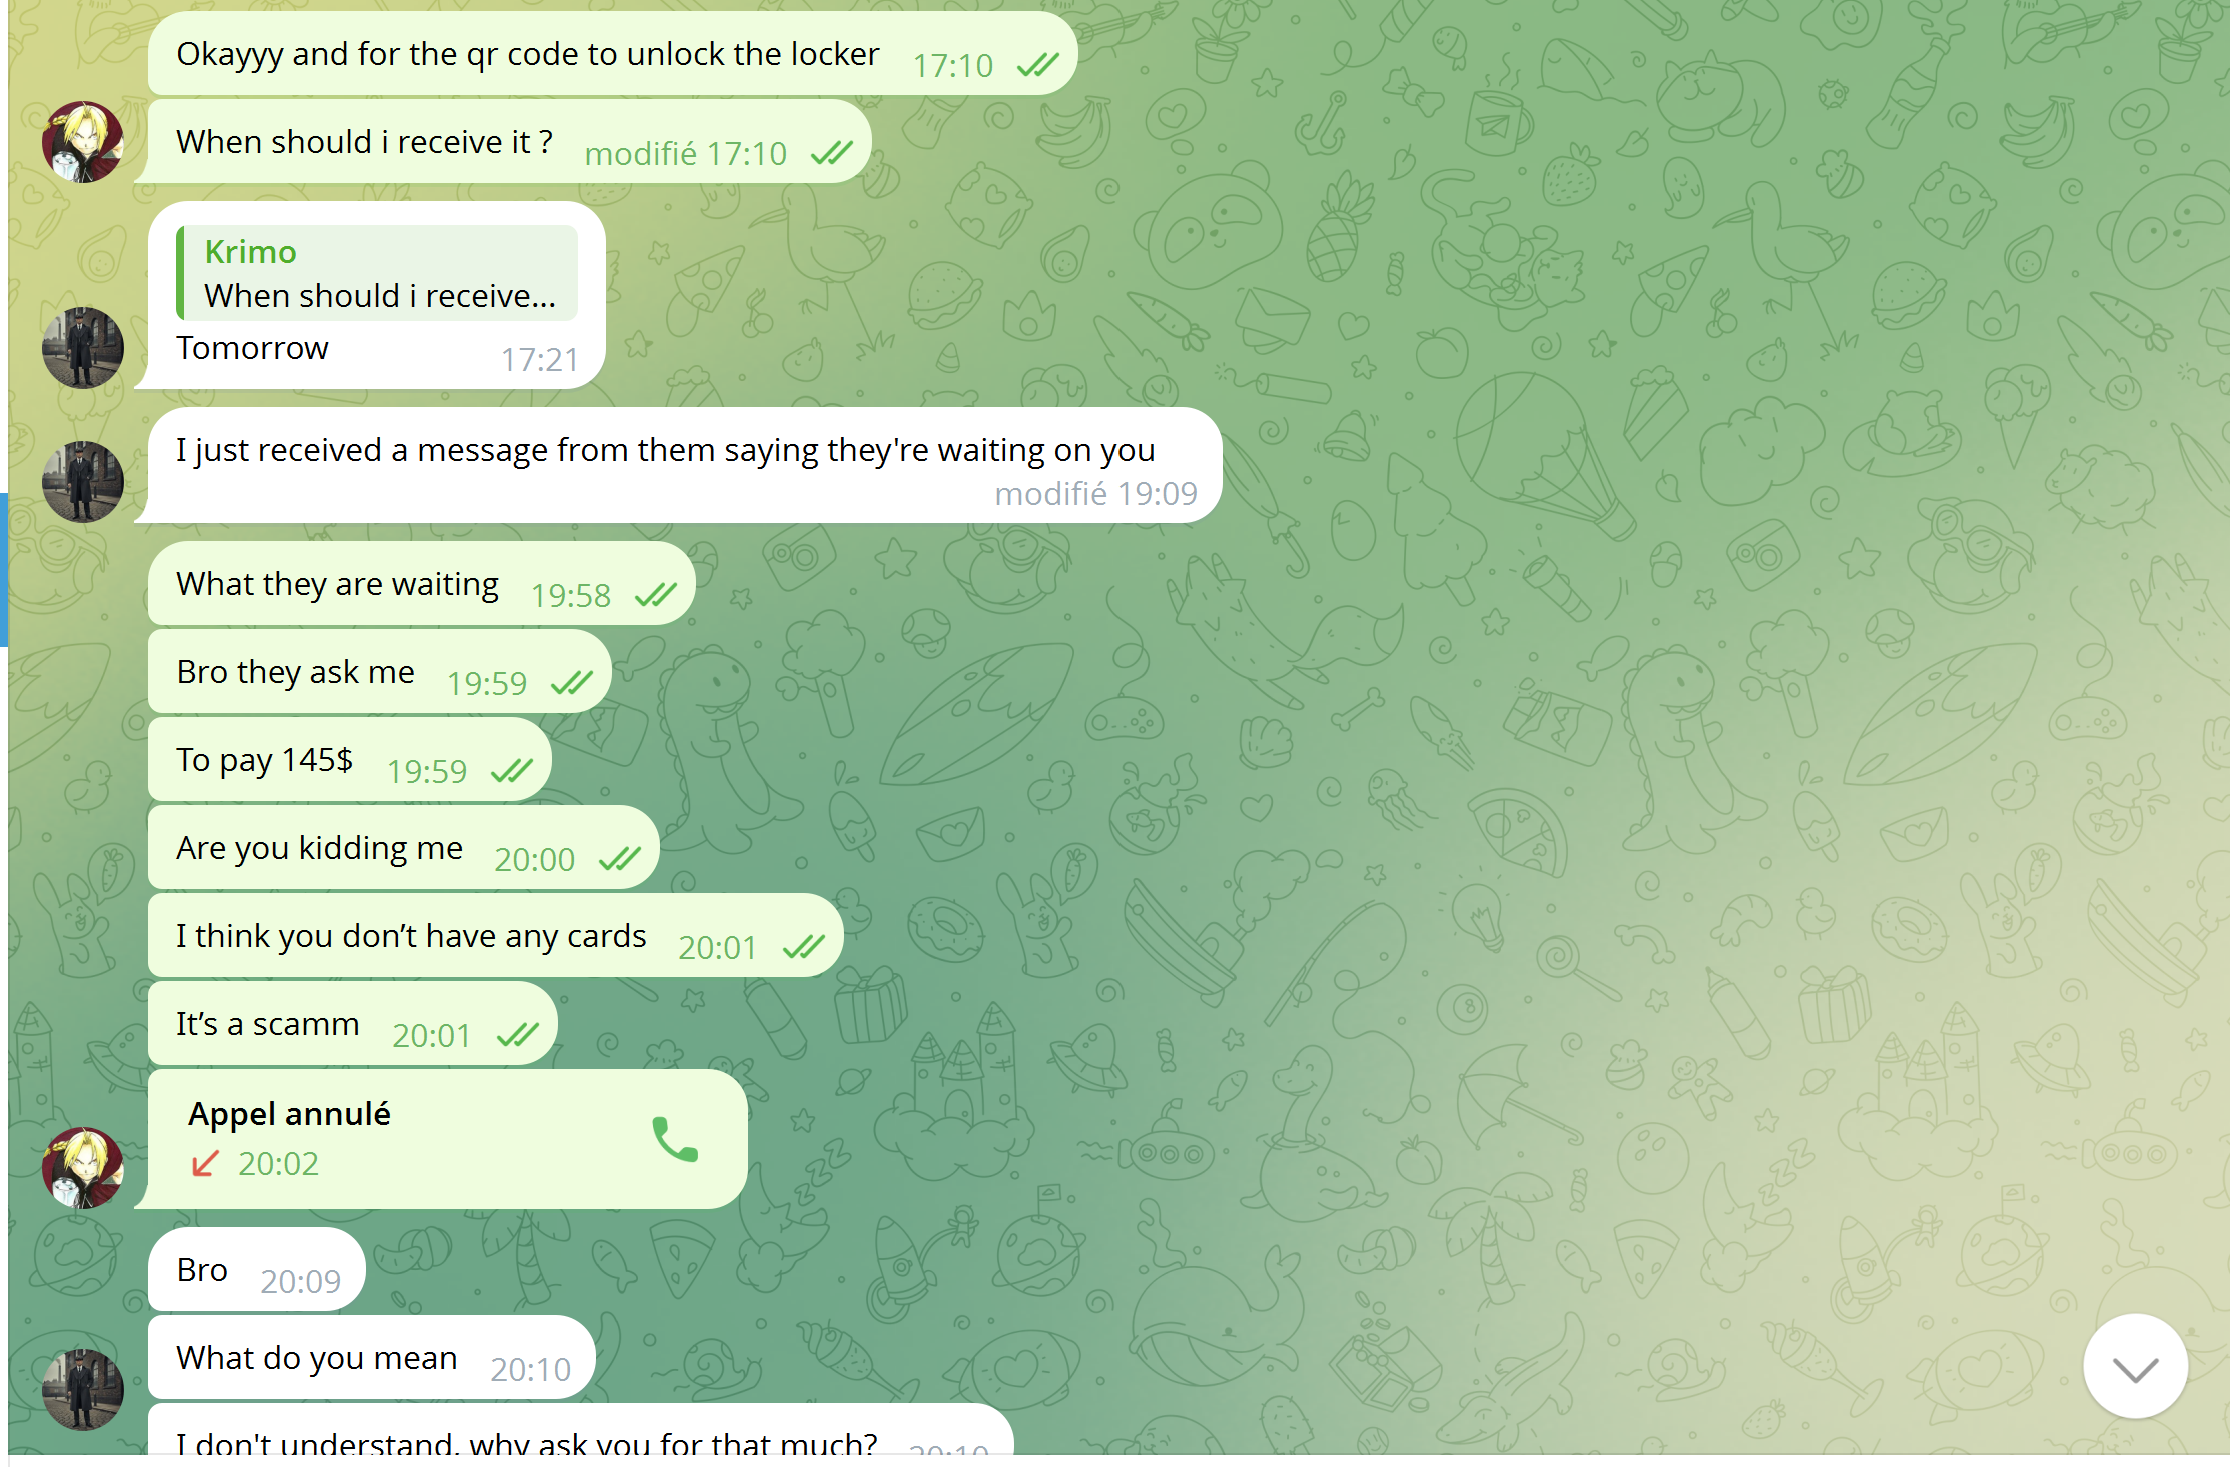2230x1467 pixels.
Task: Click the 'Appel annulé' call bubble
Action: coord(445,1138)
